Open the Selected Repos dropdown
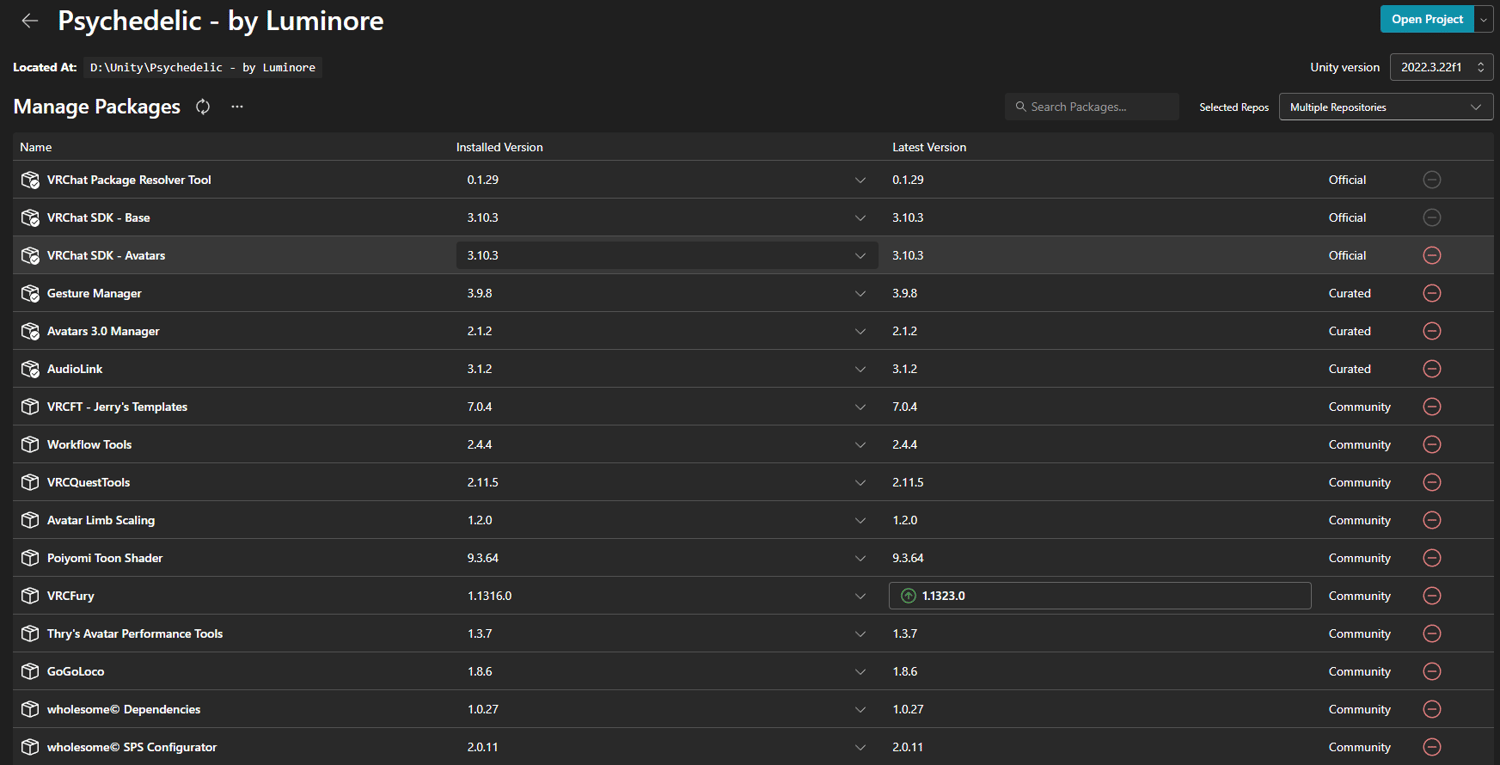Image resolution: width=1500 pixels, height=765 pixels. [x=1385, y=107]
